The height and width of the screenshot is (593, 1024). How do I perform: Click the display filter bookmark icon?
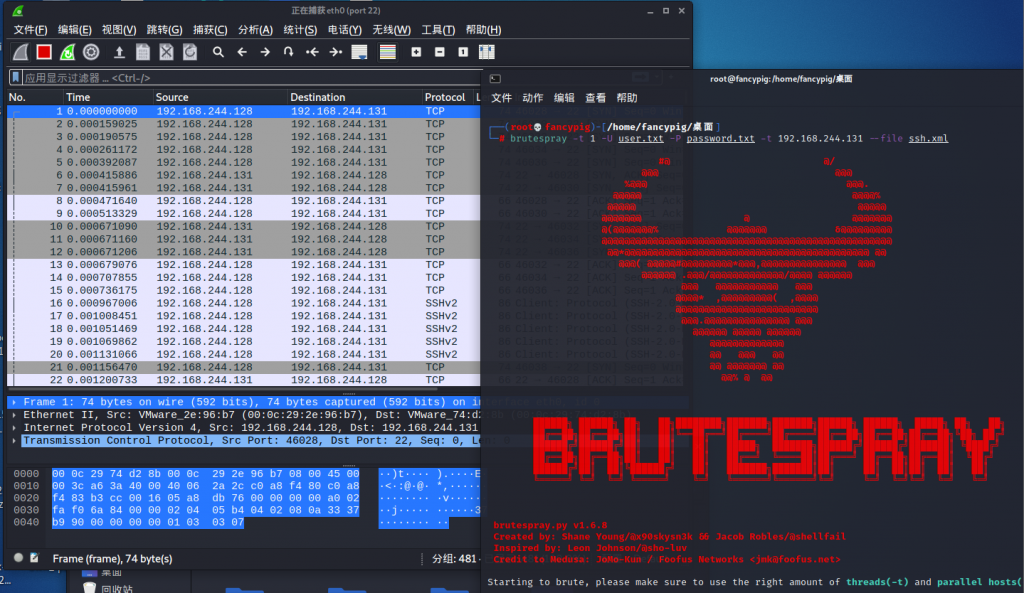16,78
